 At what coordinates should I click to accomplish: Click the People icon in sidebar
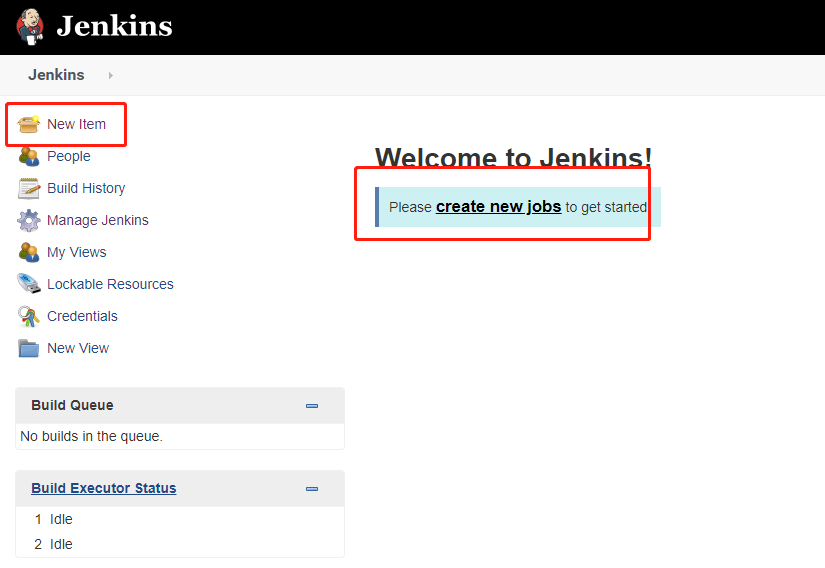point(28,156)
